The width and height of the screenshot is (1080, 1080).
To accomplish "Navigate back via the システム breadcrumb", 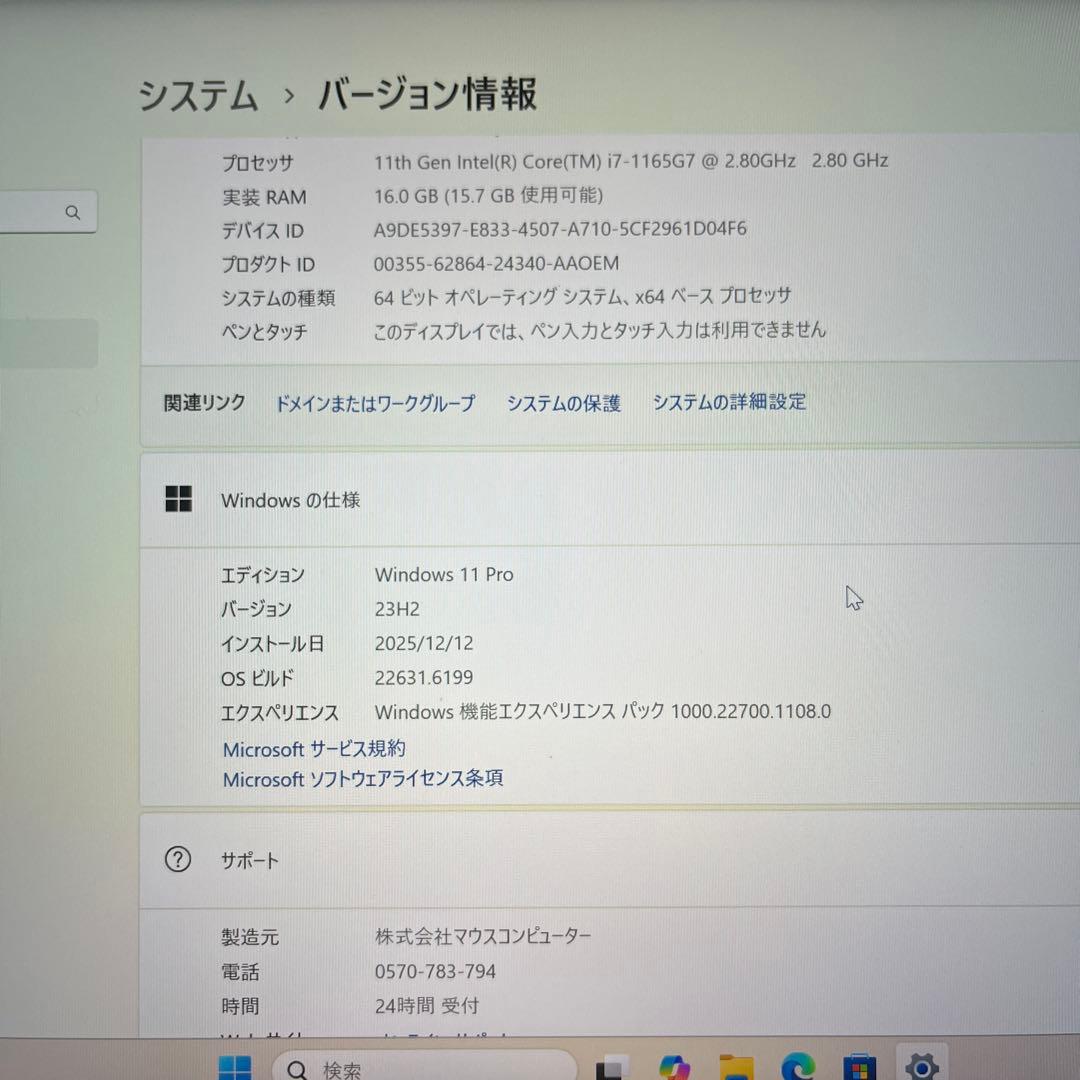I will click(x=196, y=94).
